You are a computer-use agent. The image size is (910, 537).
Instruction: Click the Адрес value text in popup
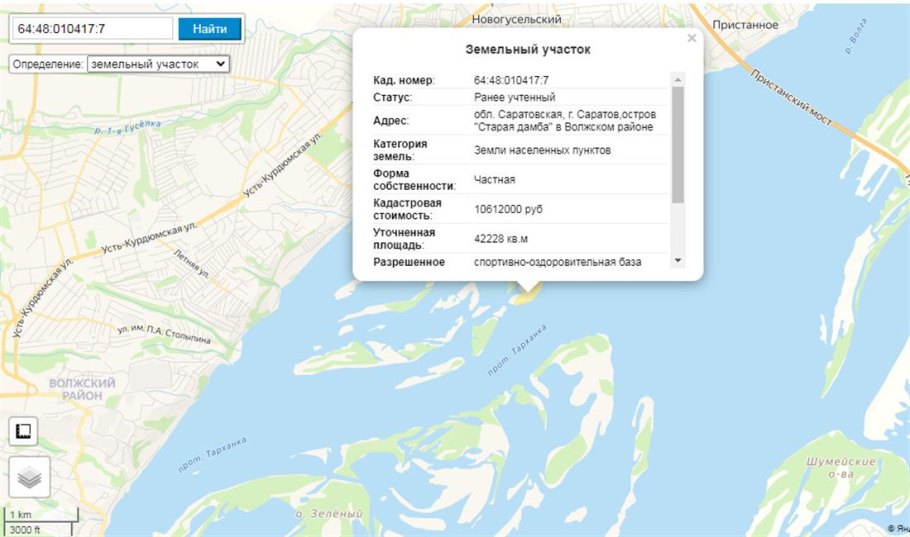(563, 120)
